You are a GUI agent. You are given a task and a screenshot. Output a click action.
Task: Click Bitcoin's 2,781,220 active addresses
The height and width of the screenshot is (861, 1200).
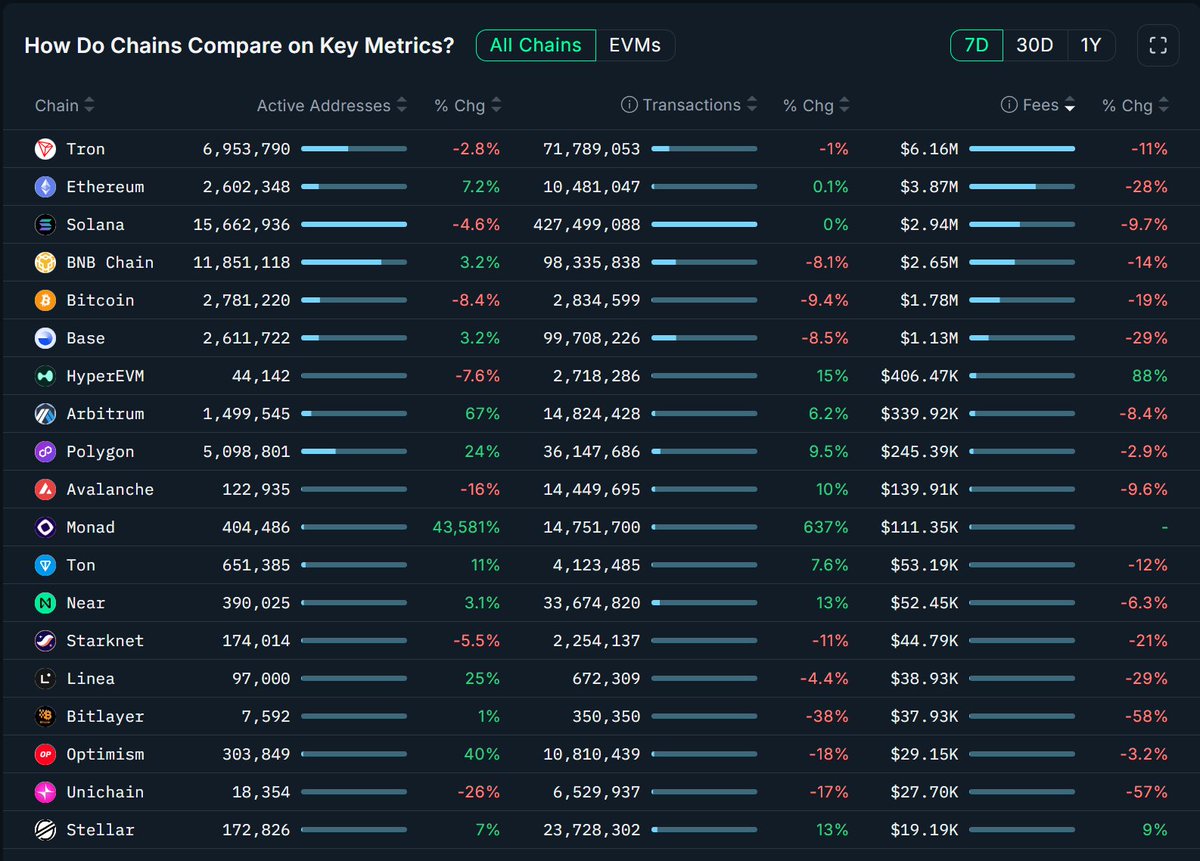click(x=246, y=300)
